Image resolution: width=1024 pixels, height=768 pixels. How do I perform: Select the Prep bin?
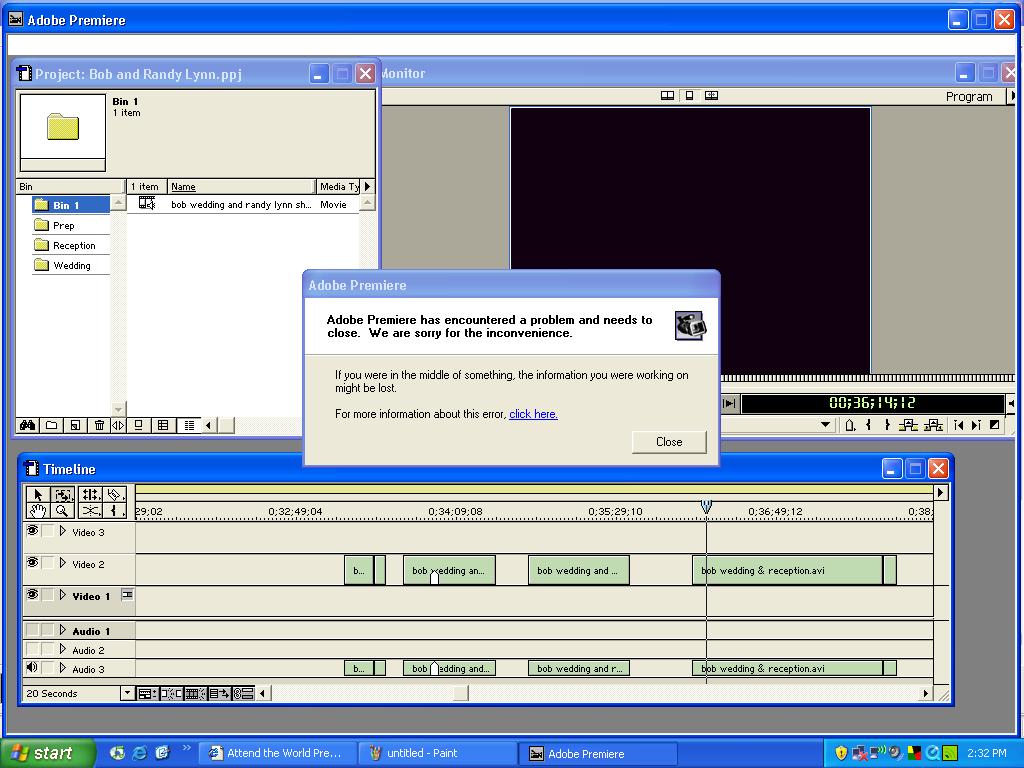(71, 225)
